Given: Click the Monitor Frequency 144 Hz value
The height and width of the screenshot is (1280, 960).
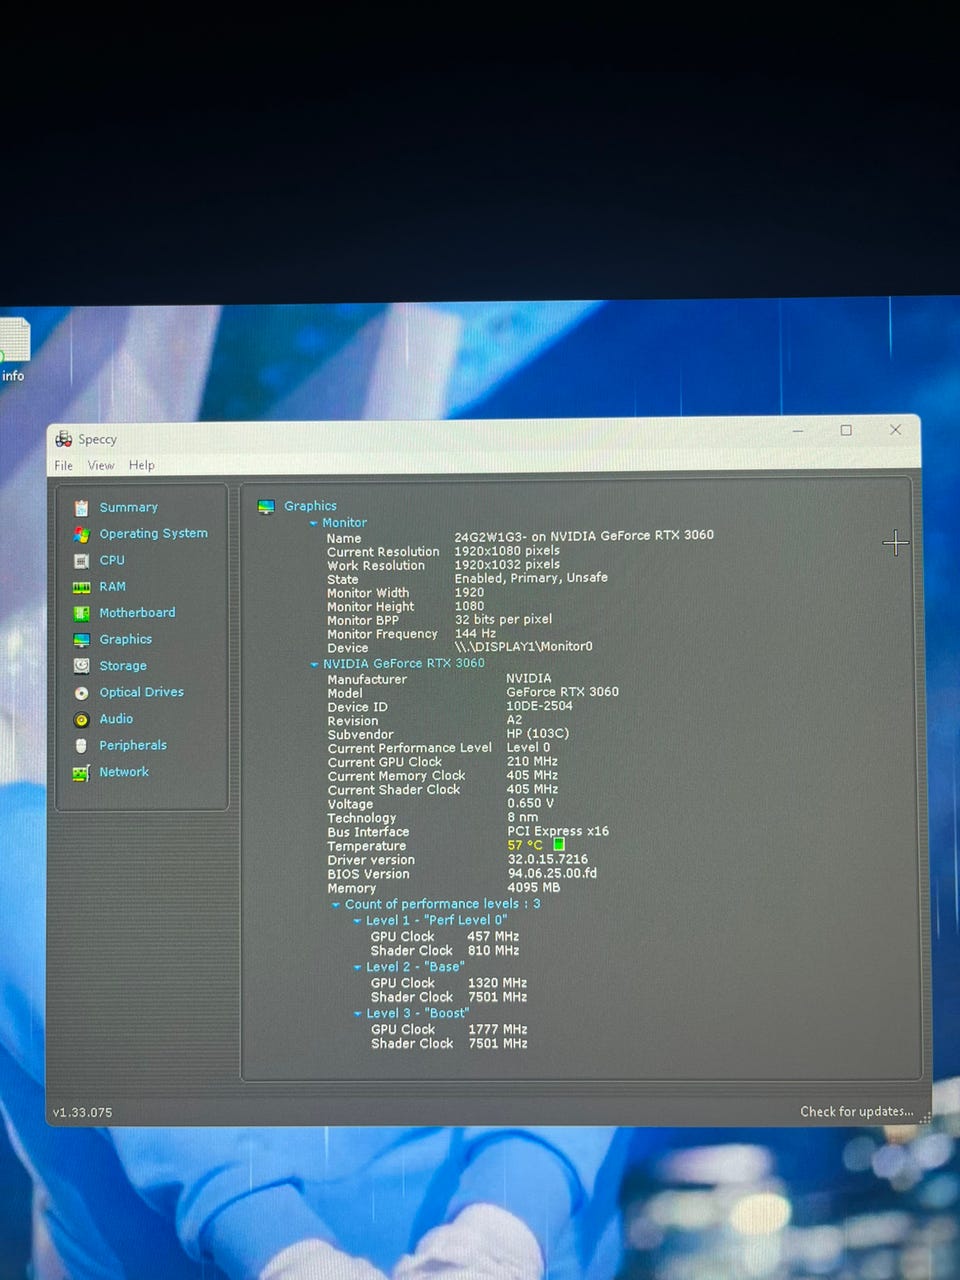Looking at the screenshot, I should (475, 633).
